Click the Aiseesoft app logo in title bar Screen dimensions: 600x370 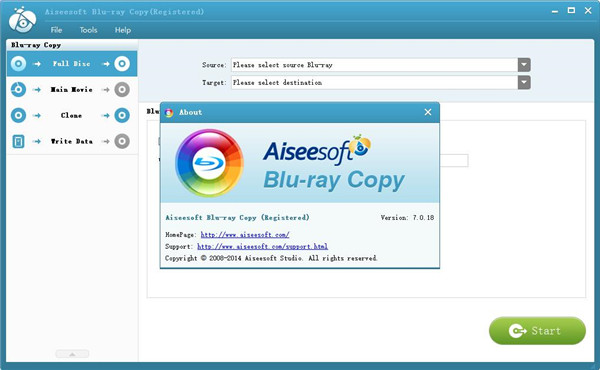[23, 20]
